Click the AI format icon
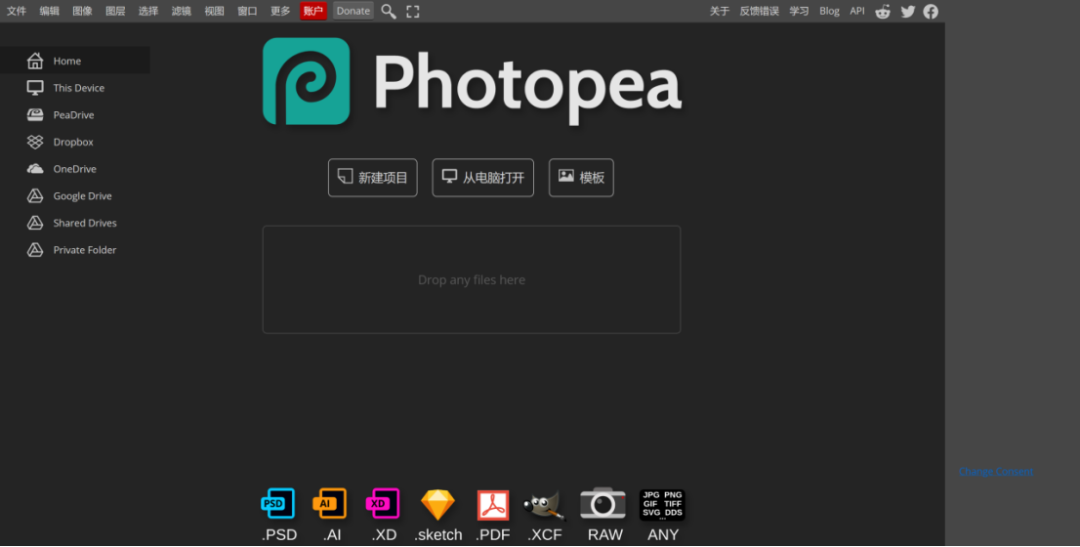This screenshot has height=547, width=1080. (329, 504)
